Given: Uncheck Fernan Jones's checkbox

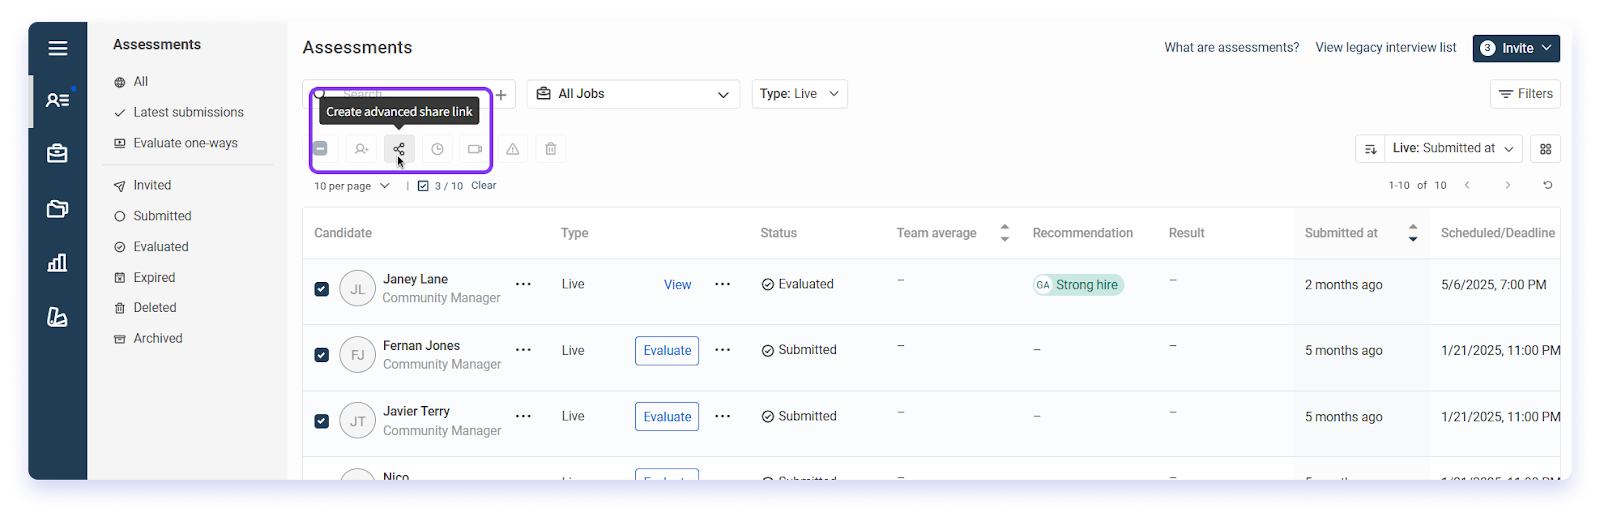Looking at the screenshot, I should coord(321,355).
